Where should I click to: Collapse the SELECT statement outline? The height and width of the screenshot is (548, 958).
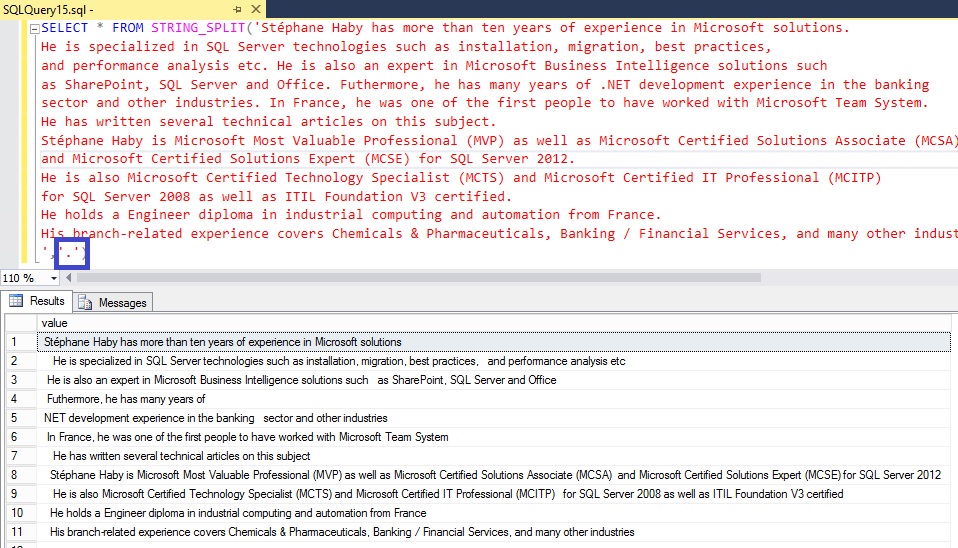click(35, 29)
